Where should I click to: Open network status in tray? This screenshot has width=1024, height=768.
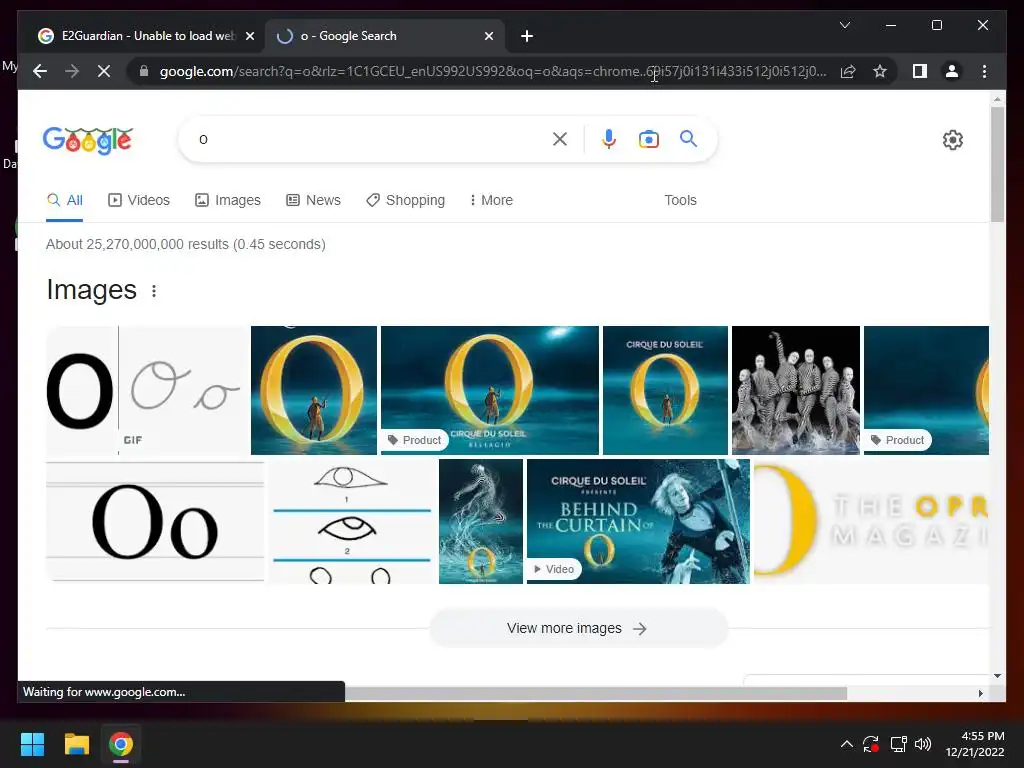coord(899,744)
